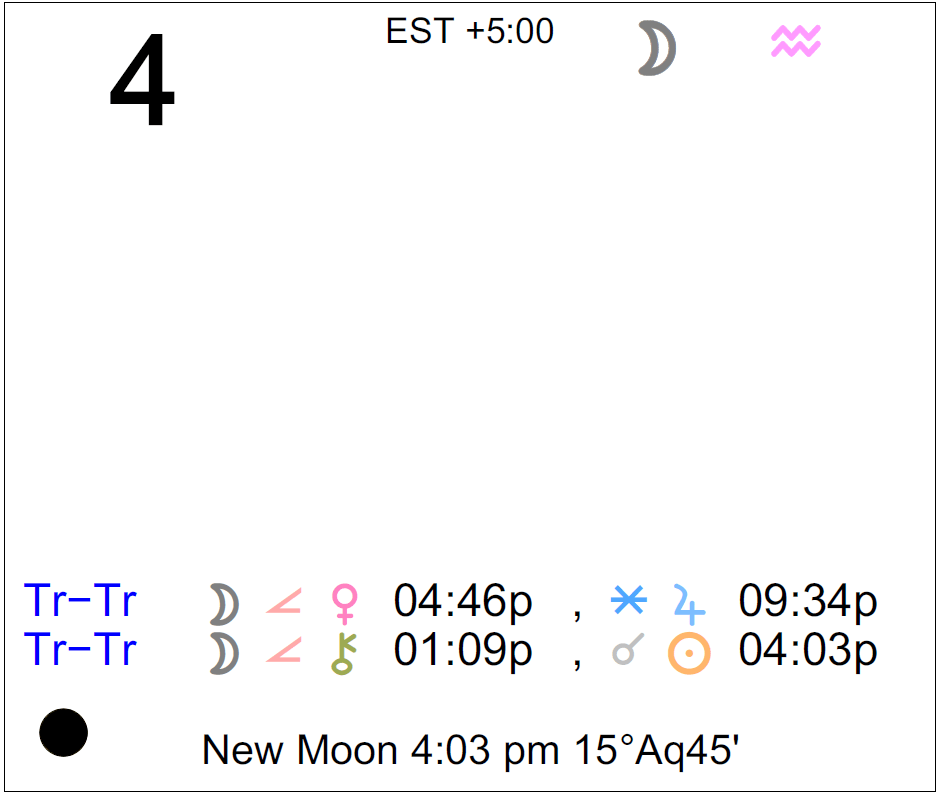This screenshot has height=795, width=941.
Task: Click the EST +5:00 timezone label
Action: click(469, 31)
